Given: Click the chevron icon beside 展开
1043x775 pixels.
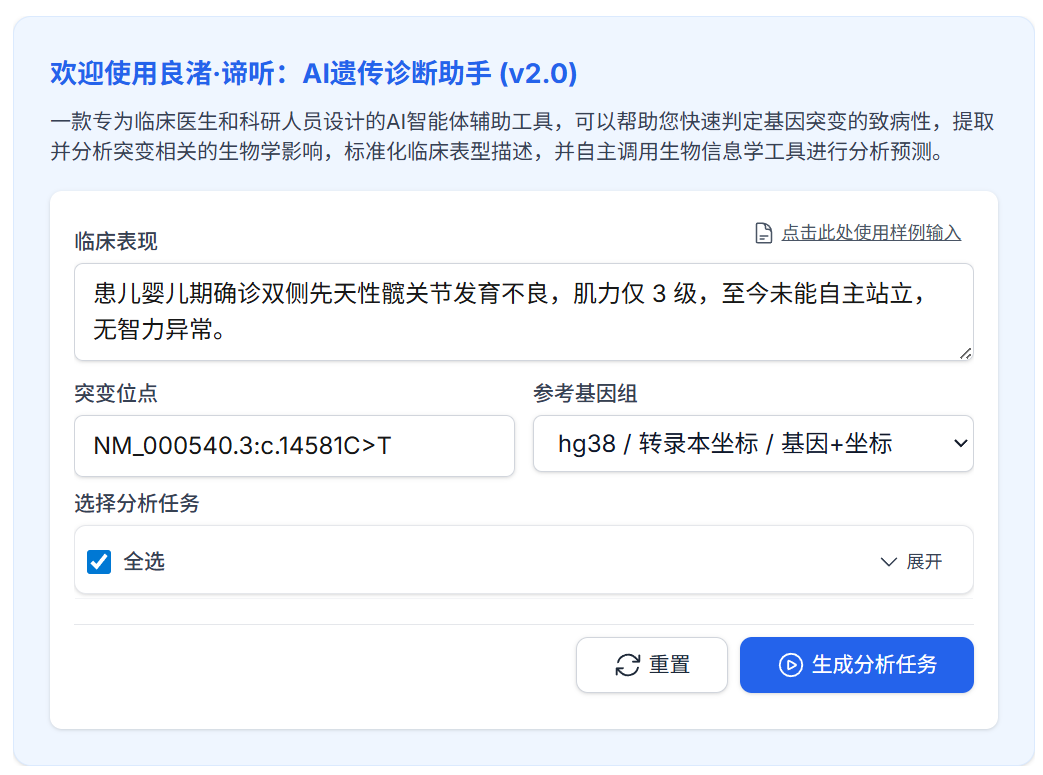Looking at the screenshot, I should pos(888,562).
